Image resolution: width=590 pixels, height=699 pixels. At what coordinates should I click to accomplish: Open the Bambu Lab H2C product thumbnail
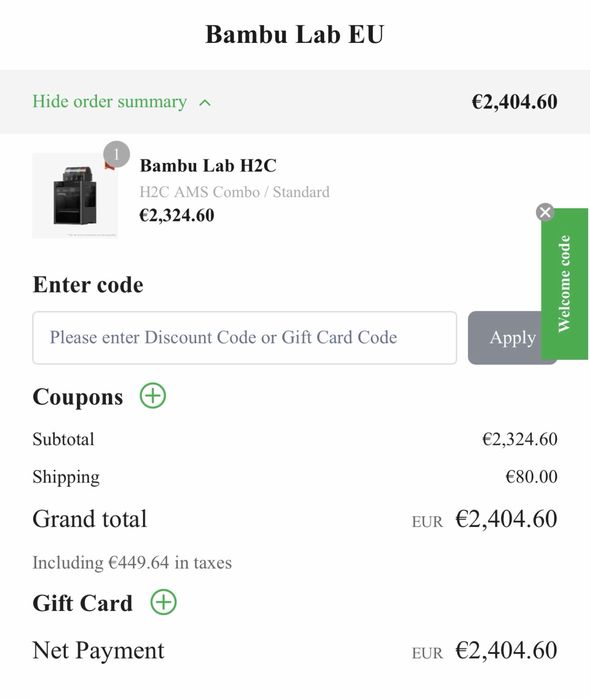click(75, 196)
